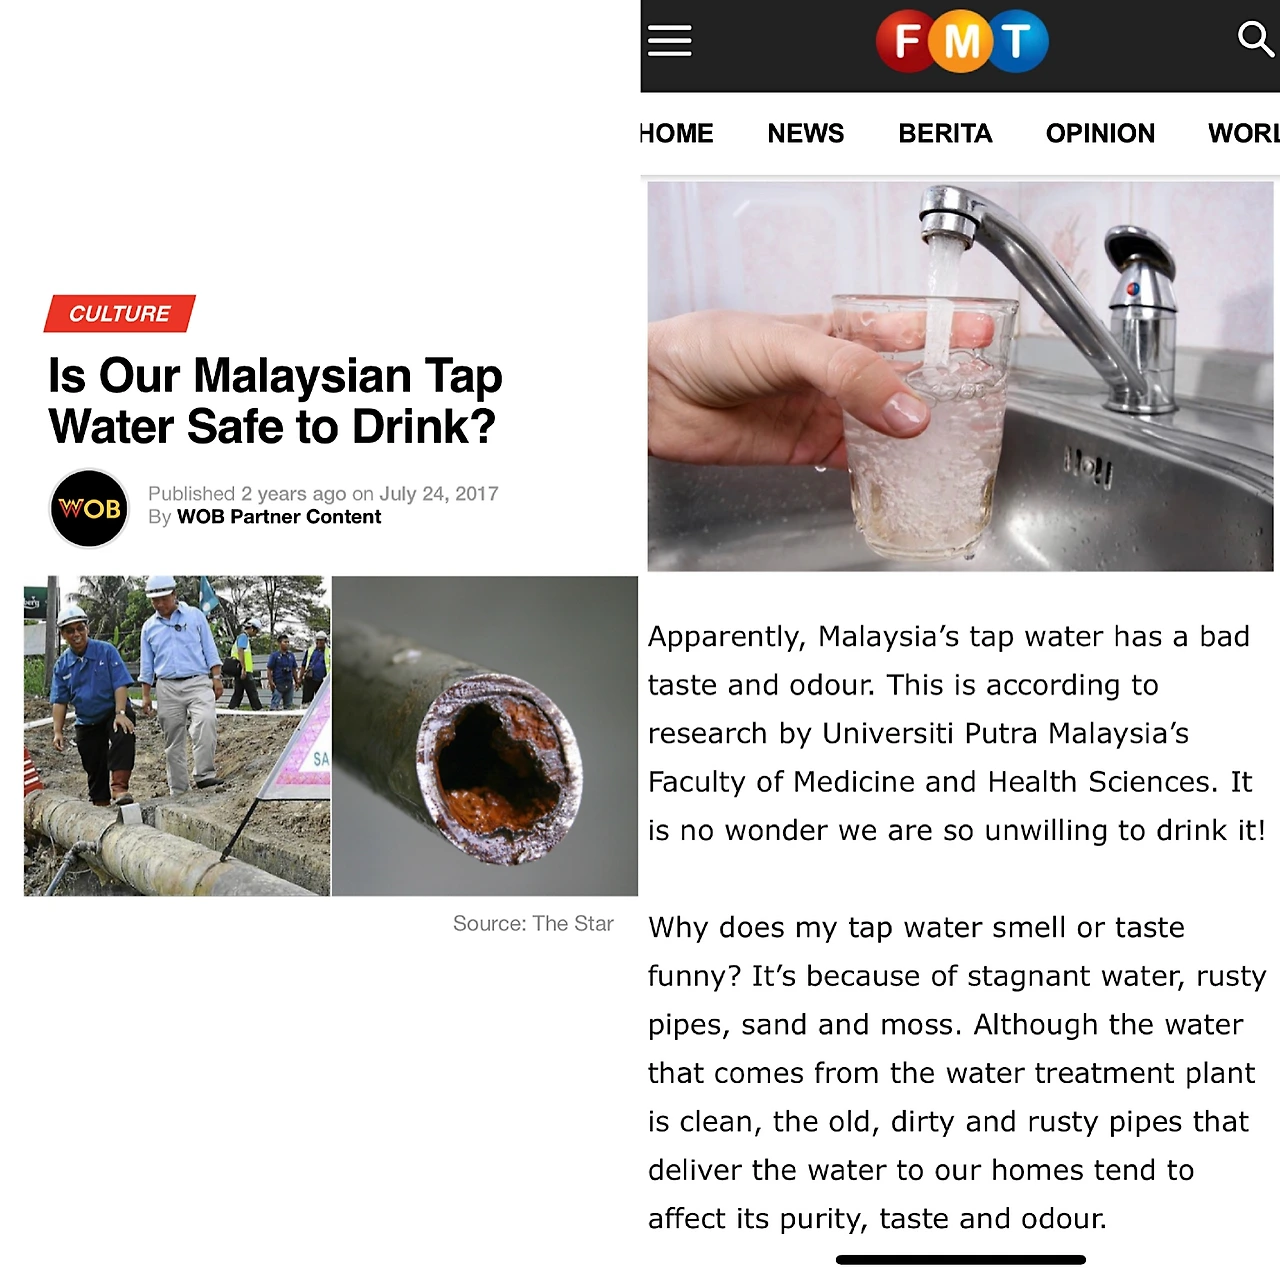The width and height of the screenshot is (1280, 1278).
Task: Click the July 24, 2017 publish date
Action: (438, 494)
